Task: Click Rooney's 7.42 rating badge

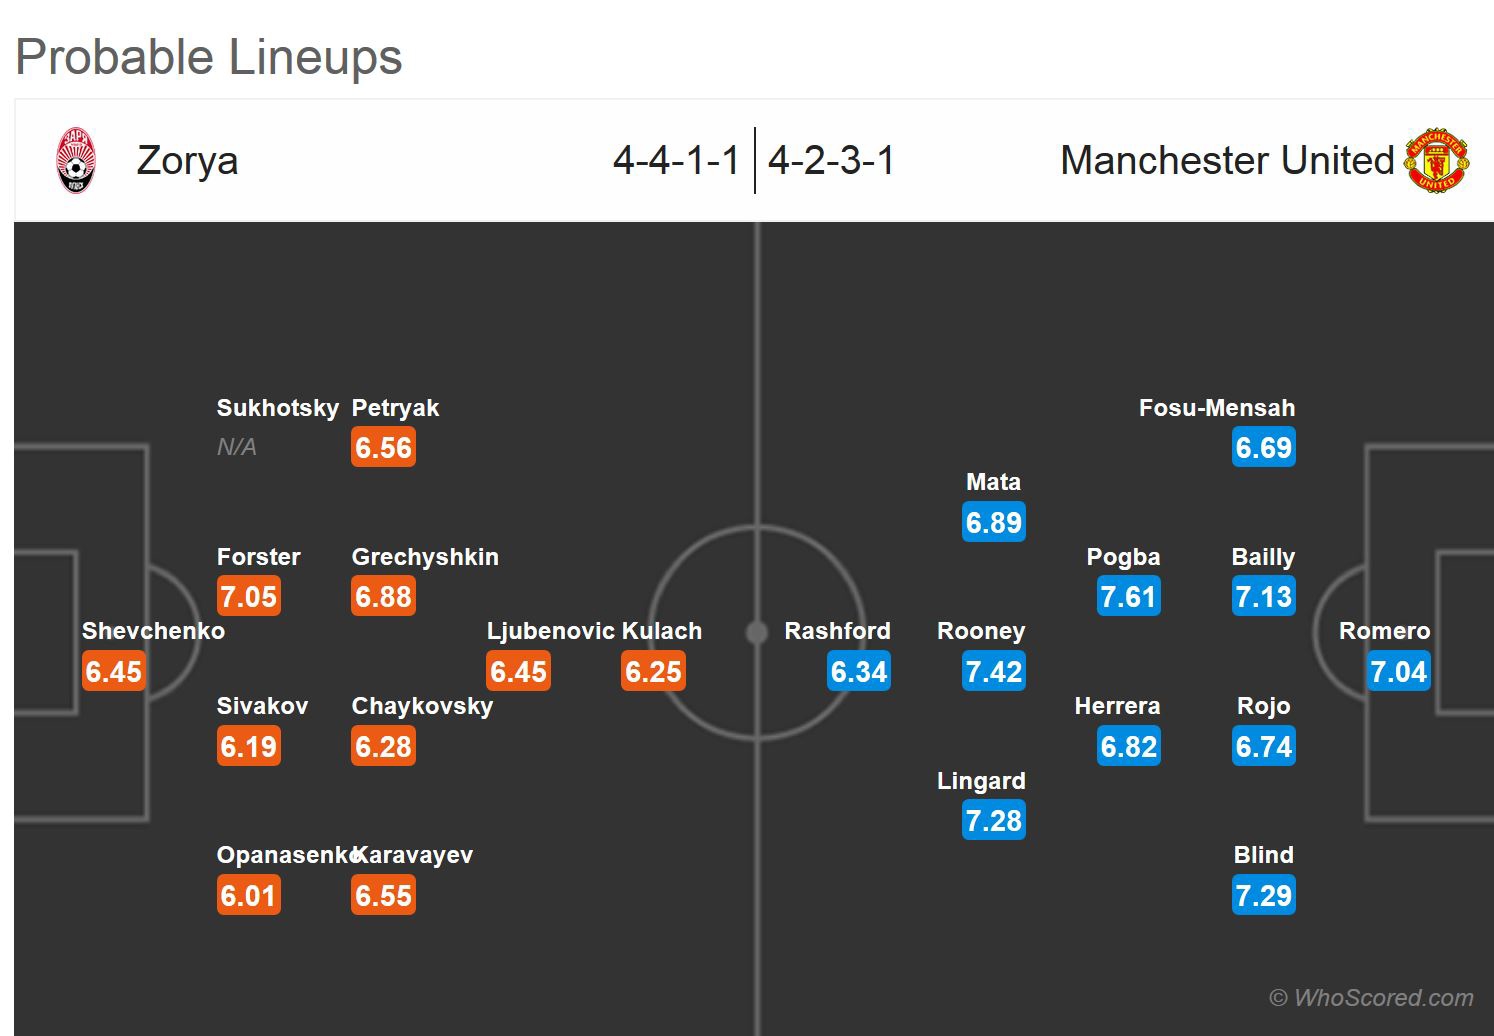Action: [994, 672]
